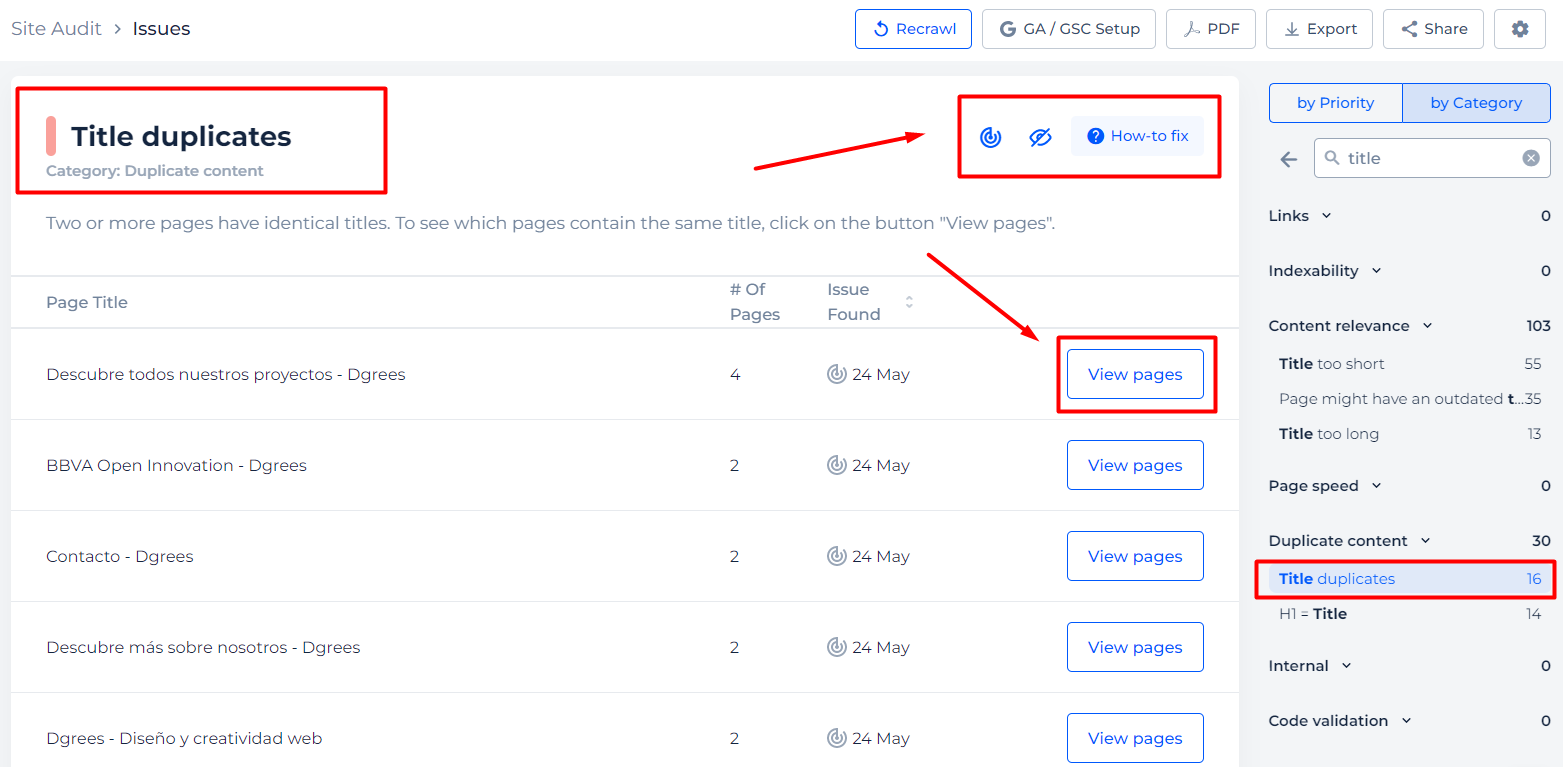The image size is (1563, 767).
Task: Select the H1 = Title issue
Action: [x=1409, y=614]
